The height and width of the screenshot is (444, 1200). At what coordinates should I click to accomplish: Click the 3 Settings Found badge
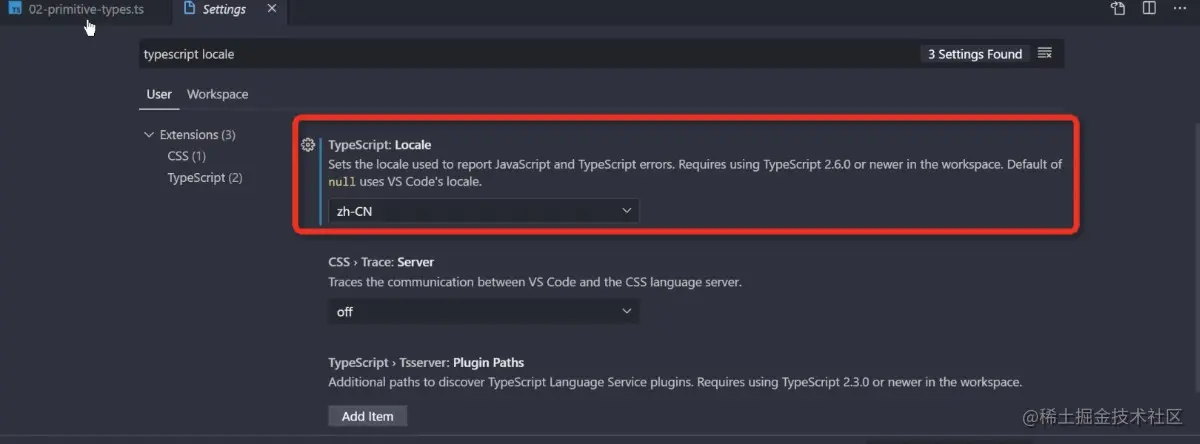point(974,54)
